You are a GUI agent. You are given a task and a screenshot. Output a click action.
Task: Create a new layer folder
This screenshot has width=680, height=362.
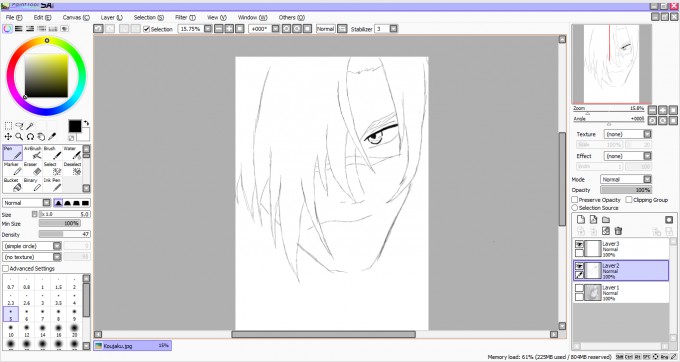(x=606, y=220)
